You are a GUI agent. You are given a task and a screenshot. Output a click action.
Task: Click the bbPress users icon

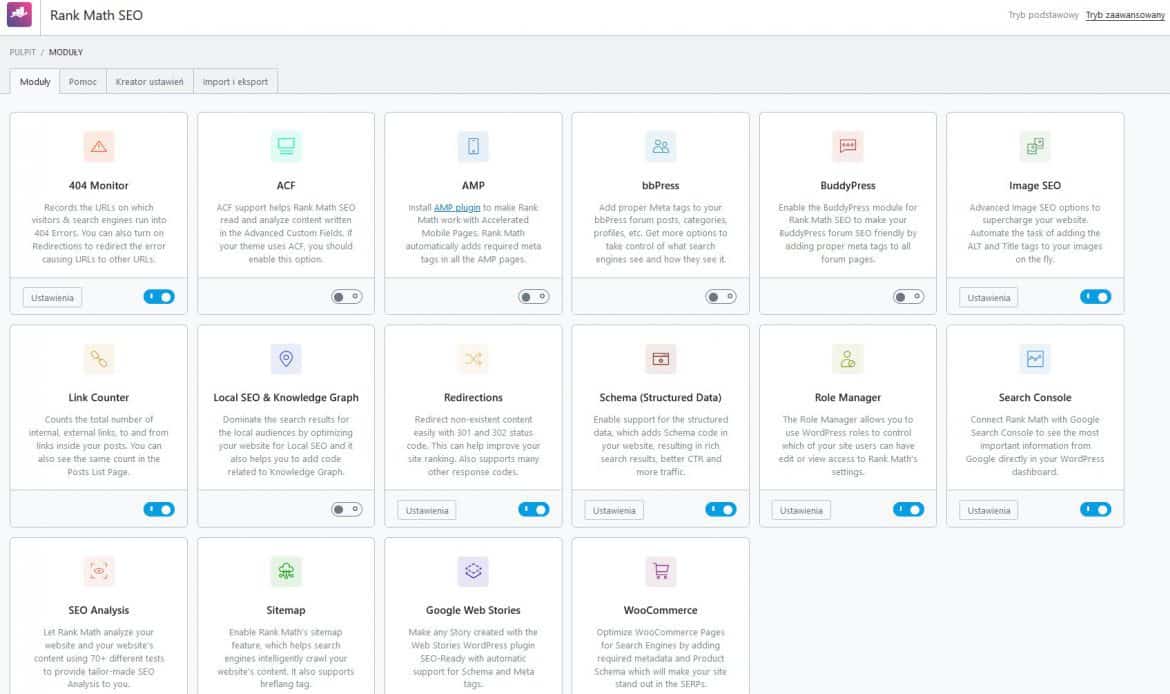[x=660, y=146]
